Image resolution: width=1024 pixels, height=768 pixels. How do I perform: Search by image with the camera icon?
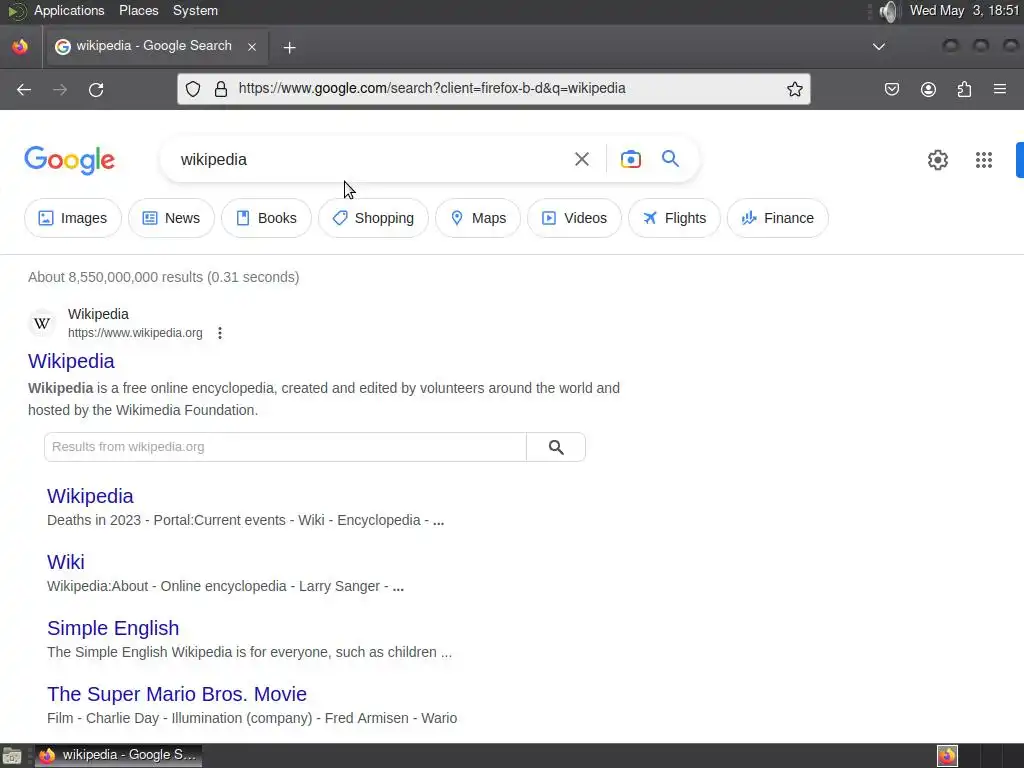coord(630,159)
